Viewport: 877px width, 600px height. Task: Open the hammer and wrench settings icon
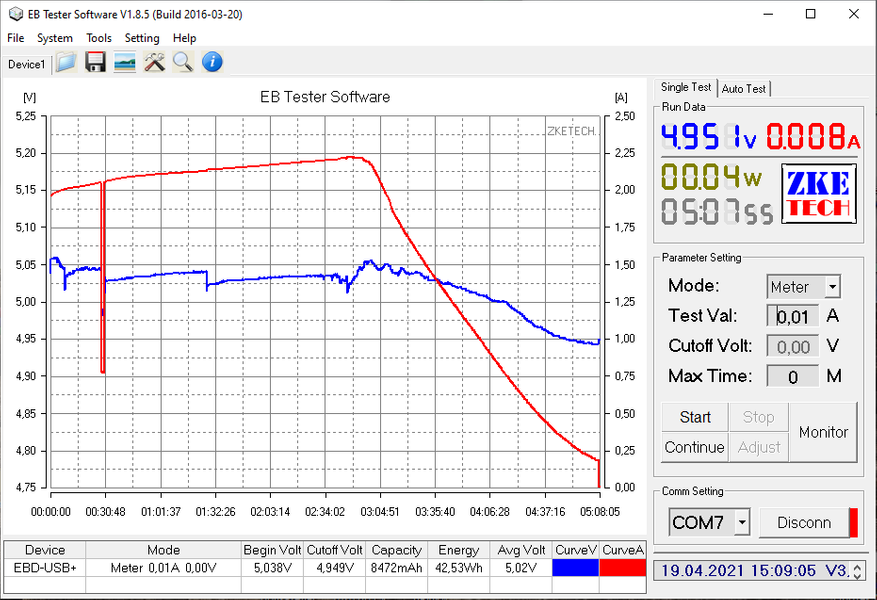point(154,63)
